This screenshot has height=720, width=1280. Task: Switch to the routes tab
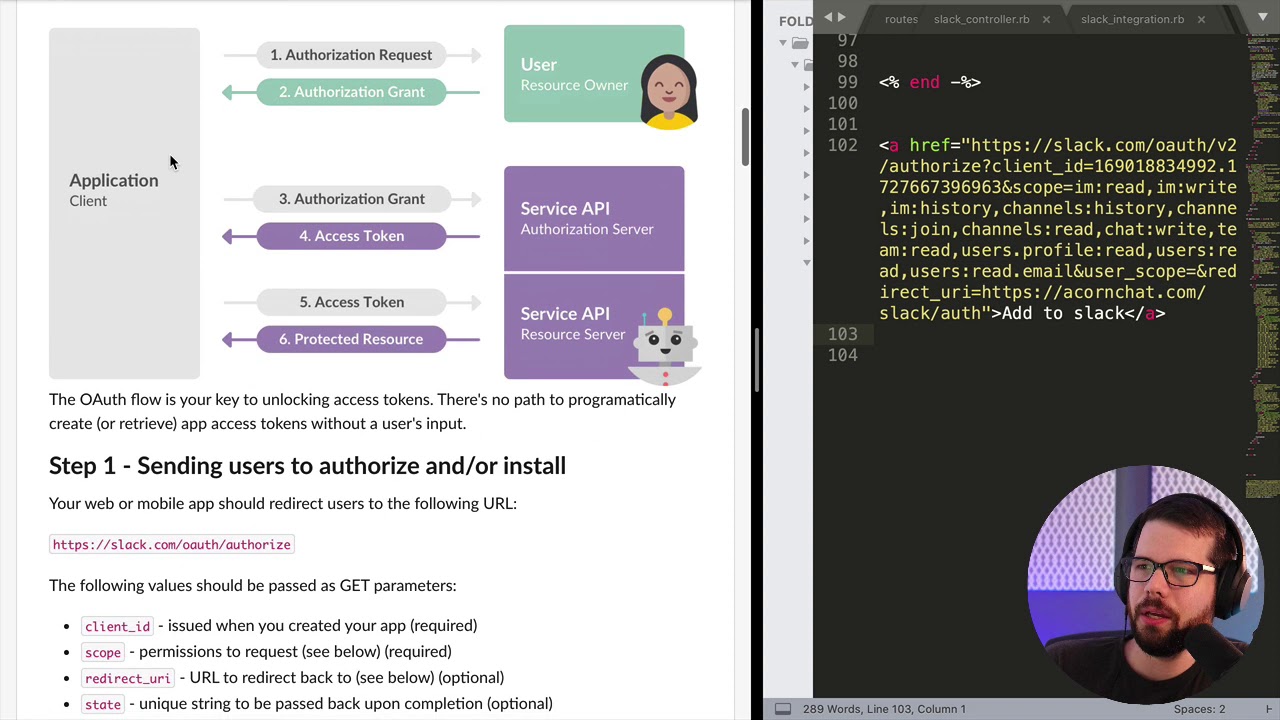[900, 19]
